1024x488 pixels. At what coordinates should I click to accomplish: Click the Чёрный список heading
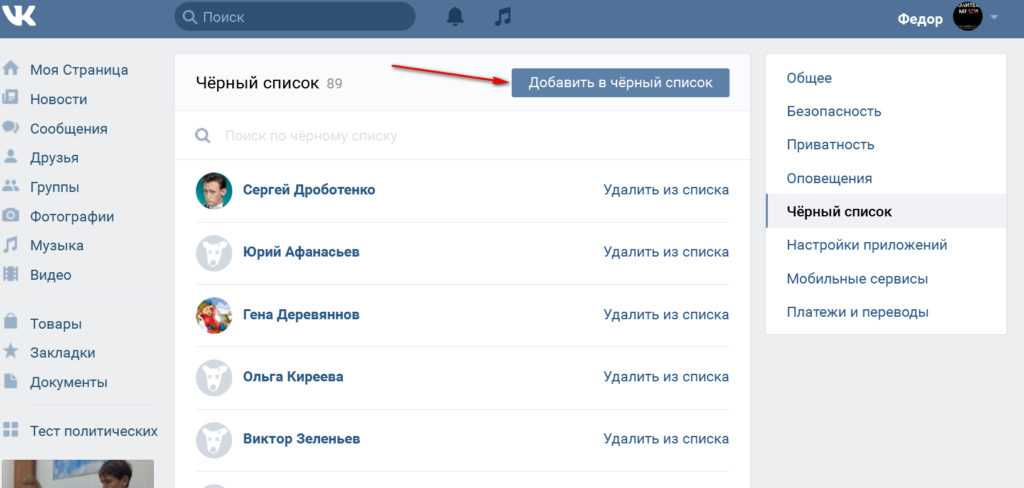click(257, 83)
